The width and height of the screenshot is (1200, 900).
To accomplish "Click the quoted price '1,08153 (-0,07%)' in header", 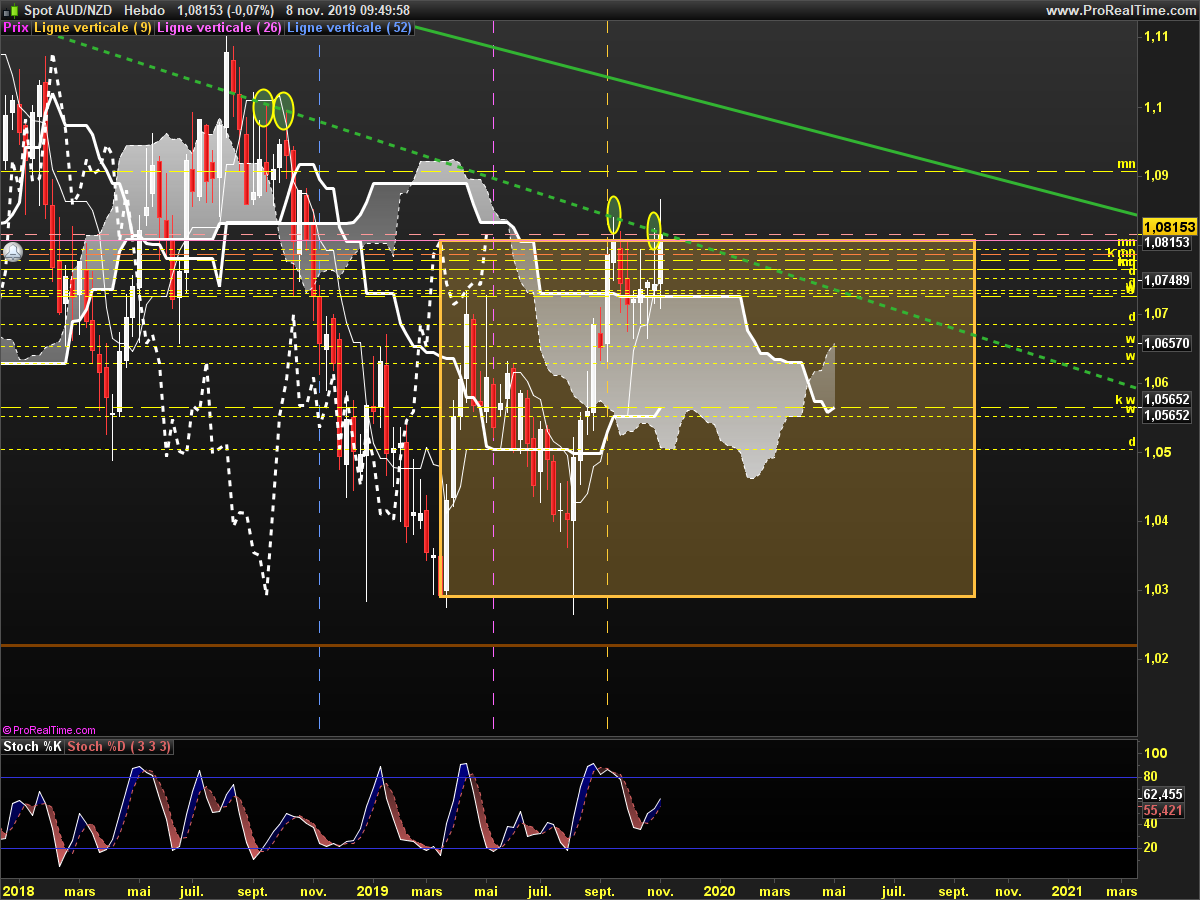I will 225,10.
